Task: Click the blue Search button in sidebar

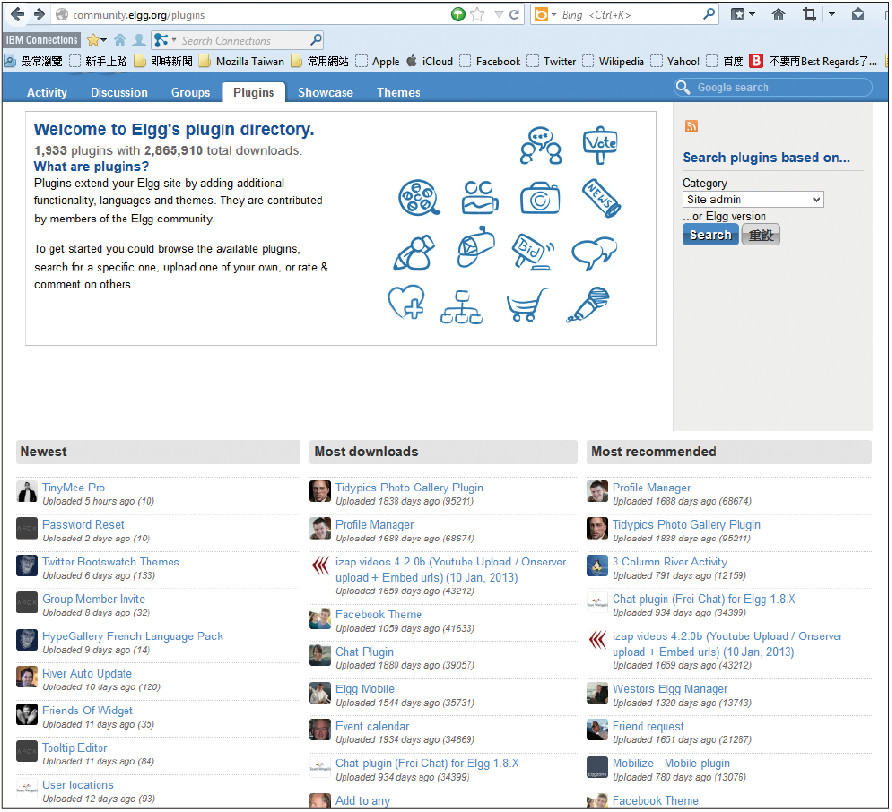Action: pos(711,235)
